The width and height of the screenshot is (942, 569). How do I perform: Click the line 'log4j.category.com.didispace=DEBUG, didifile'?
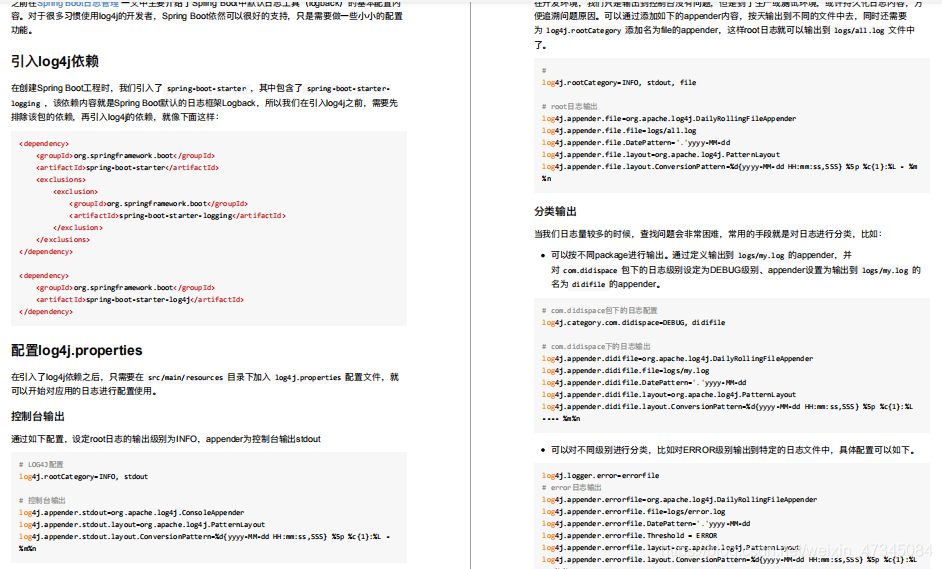click(x=633, y=323)
